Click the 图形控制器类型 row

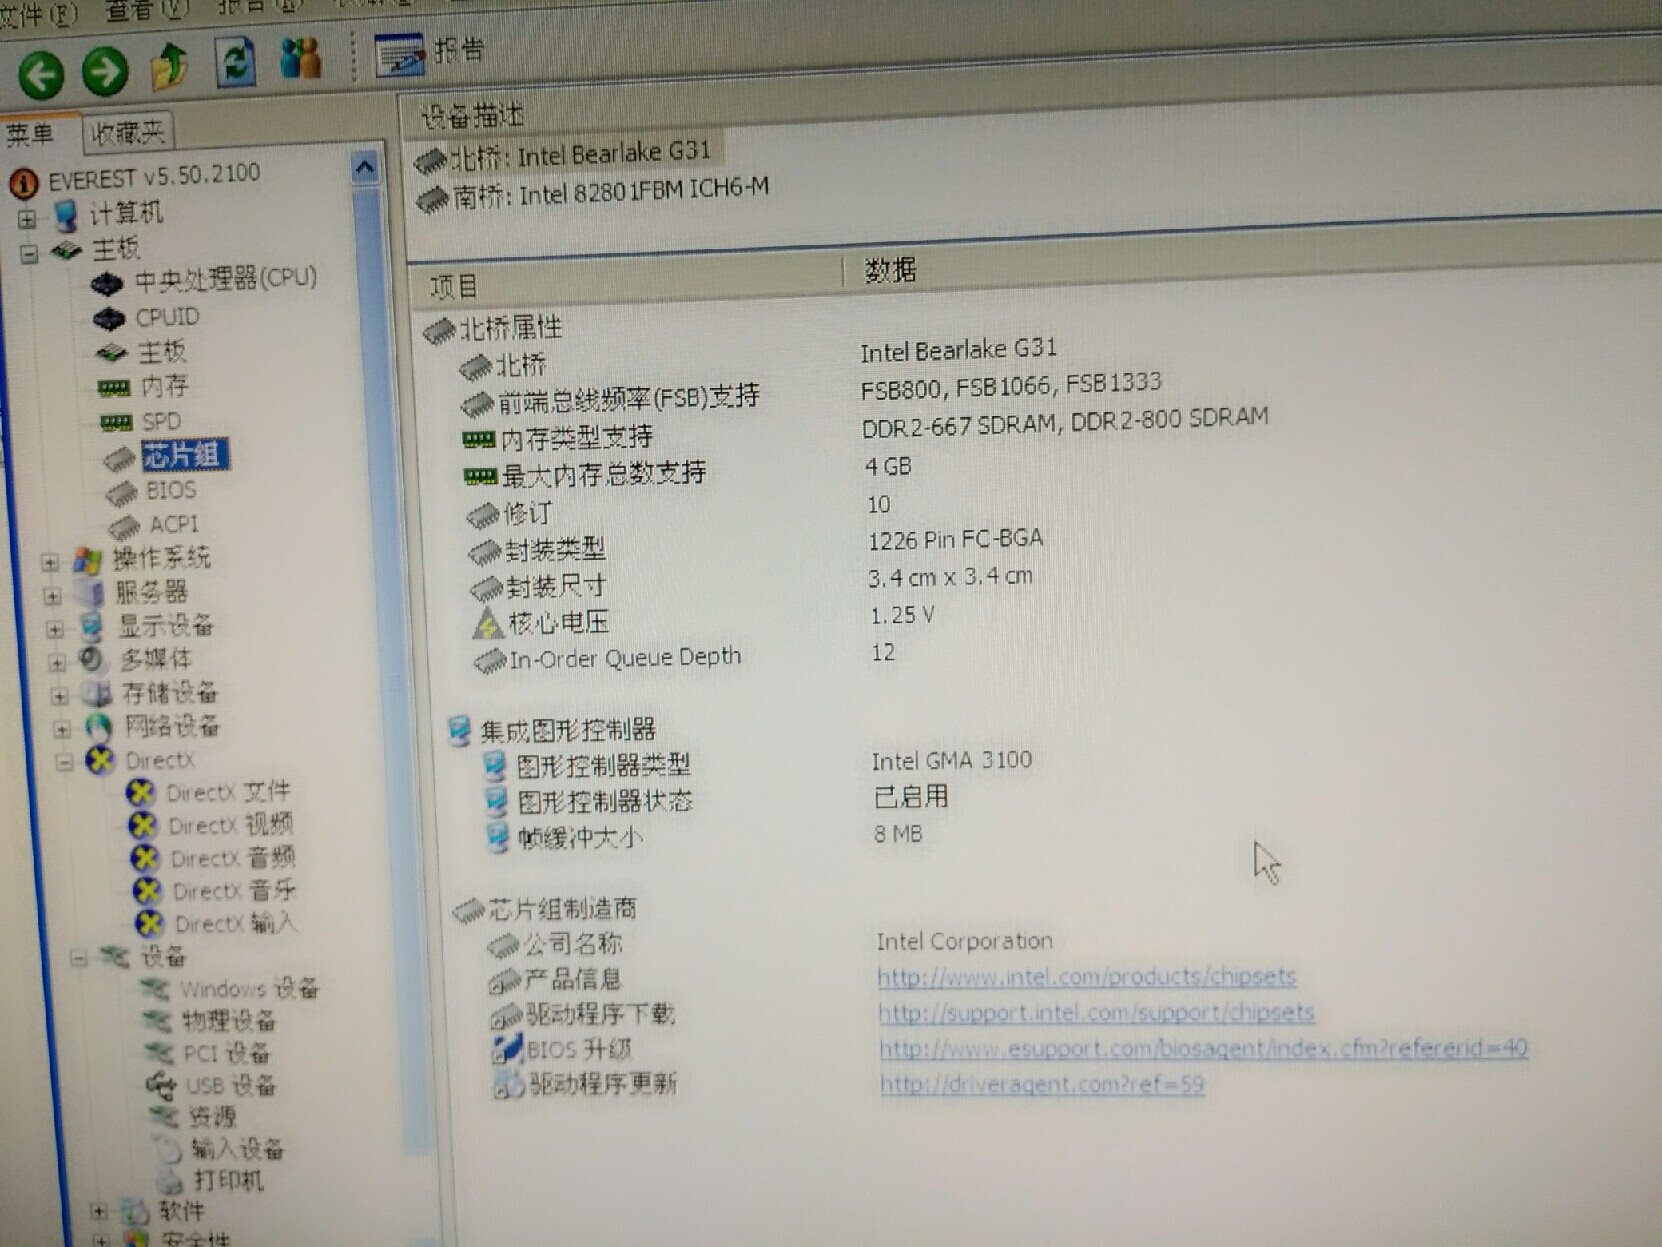(758, 764)
